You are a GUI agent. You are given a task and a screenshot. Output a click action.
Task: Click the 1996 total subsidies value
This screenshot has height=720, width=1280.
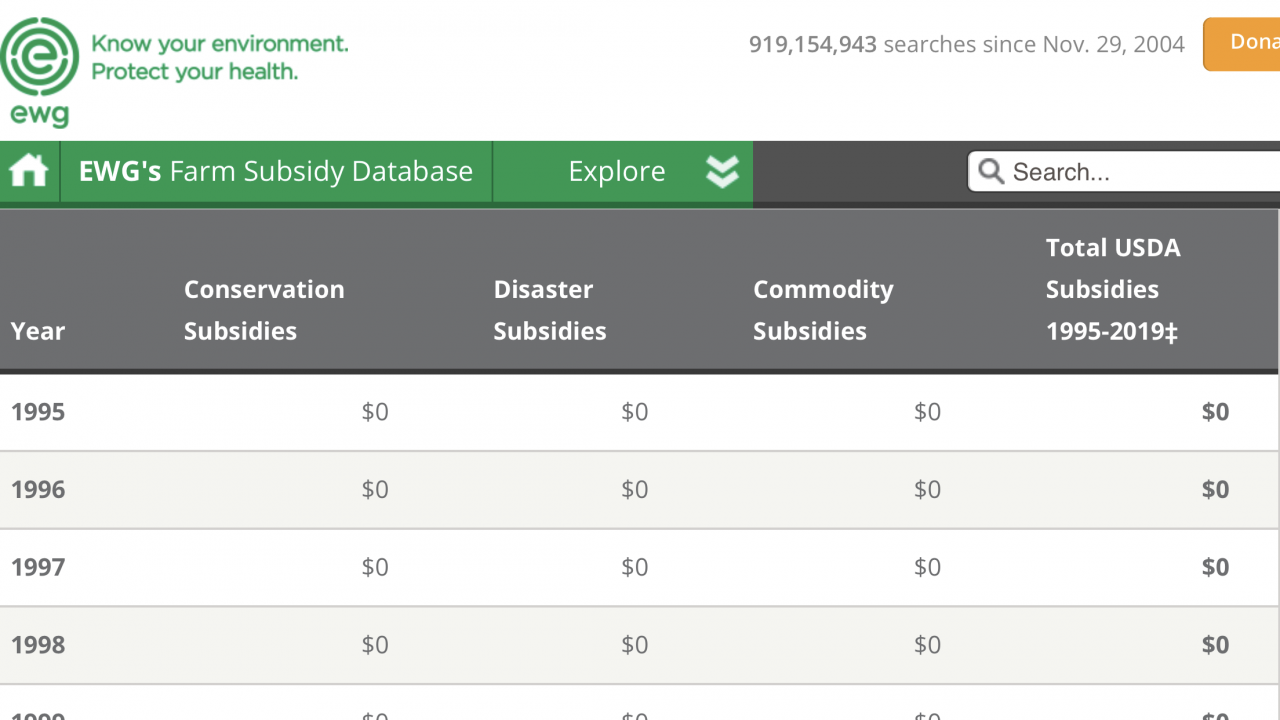coord(1216,490)
